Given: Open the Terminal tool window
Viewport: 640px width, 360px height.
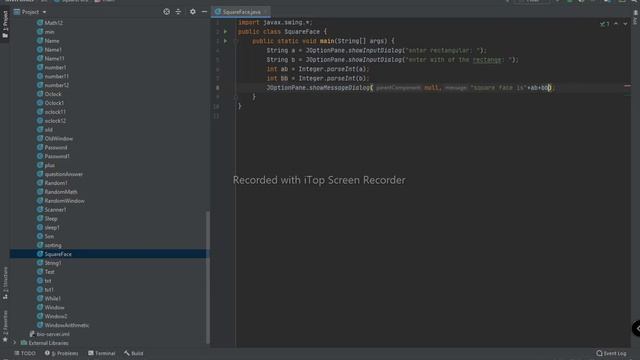Looking at the screenshot, I should point(102,353).
